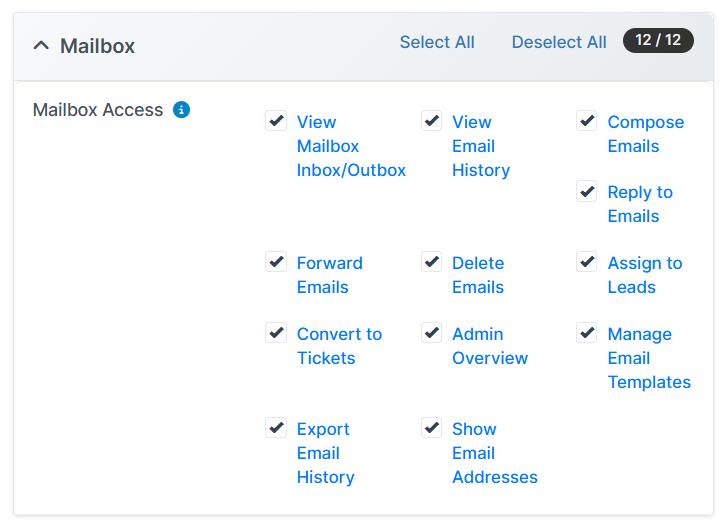
Task: Click the Show Email Addresses label text
Action: [x=494, y=453]
